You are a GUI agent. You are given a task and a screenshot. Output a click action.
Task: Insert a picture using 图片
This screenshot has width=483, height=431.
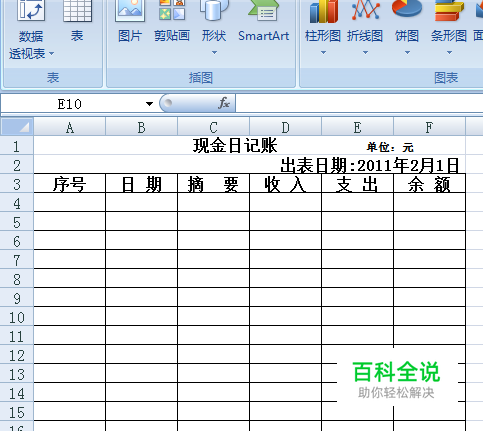tap(130, 22)
